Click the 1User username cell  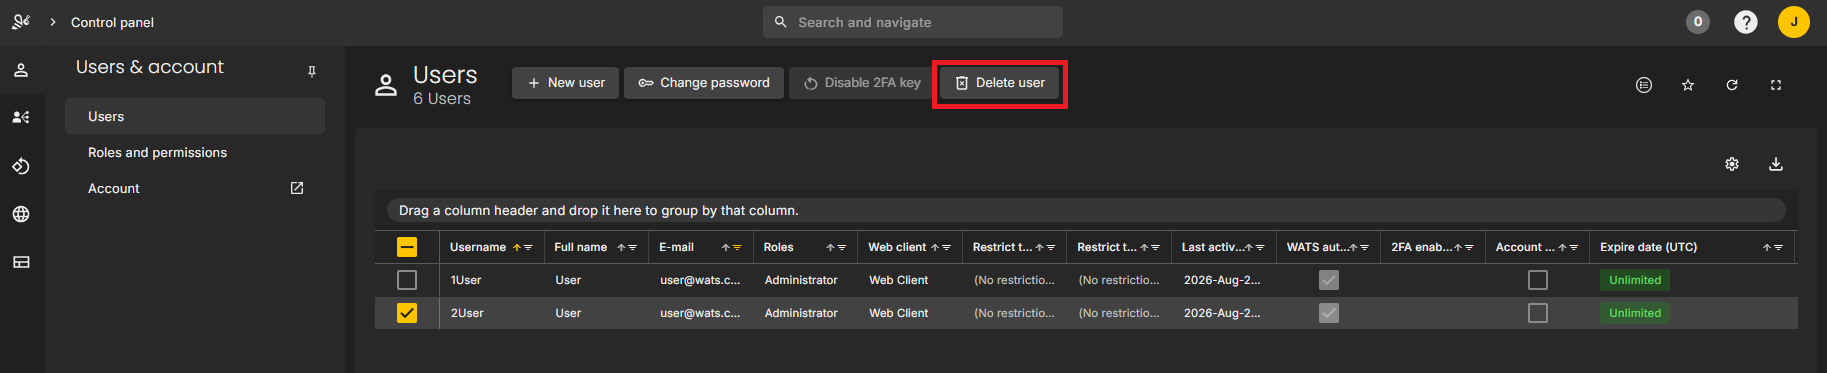(466, 280)
